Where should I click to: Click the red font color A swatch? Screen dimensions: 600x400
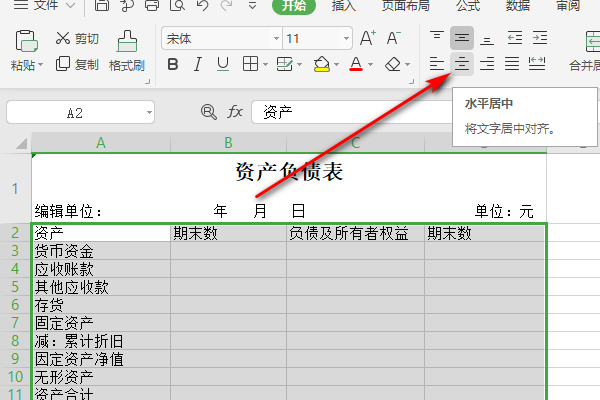pos(355,65)
